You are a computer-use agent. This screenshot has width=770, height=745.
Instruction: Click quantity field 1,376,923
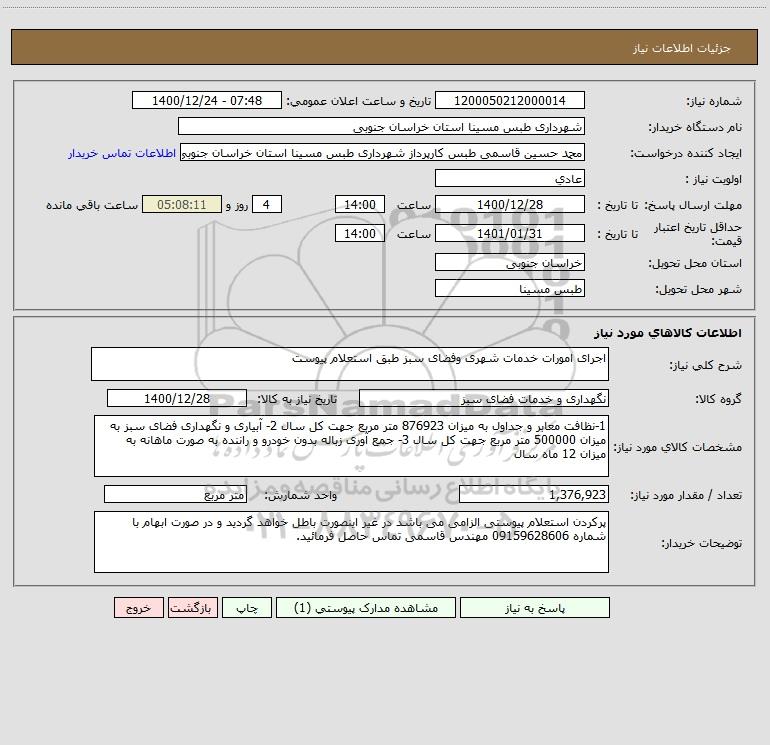tap(534, 494)
